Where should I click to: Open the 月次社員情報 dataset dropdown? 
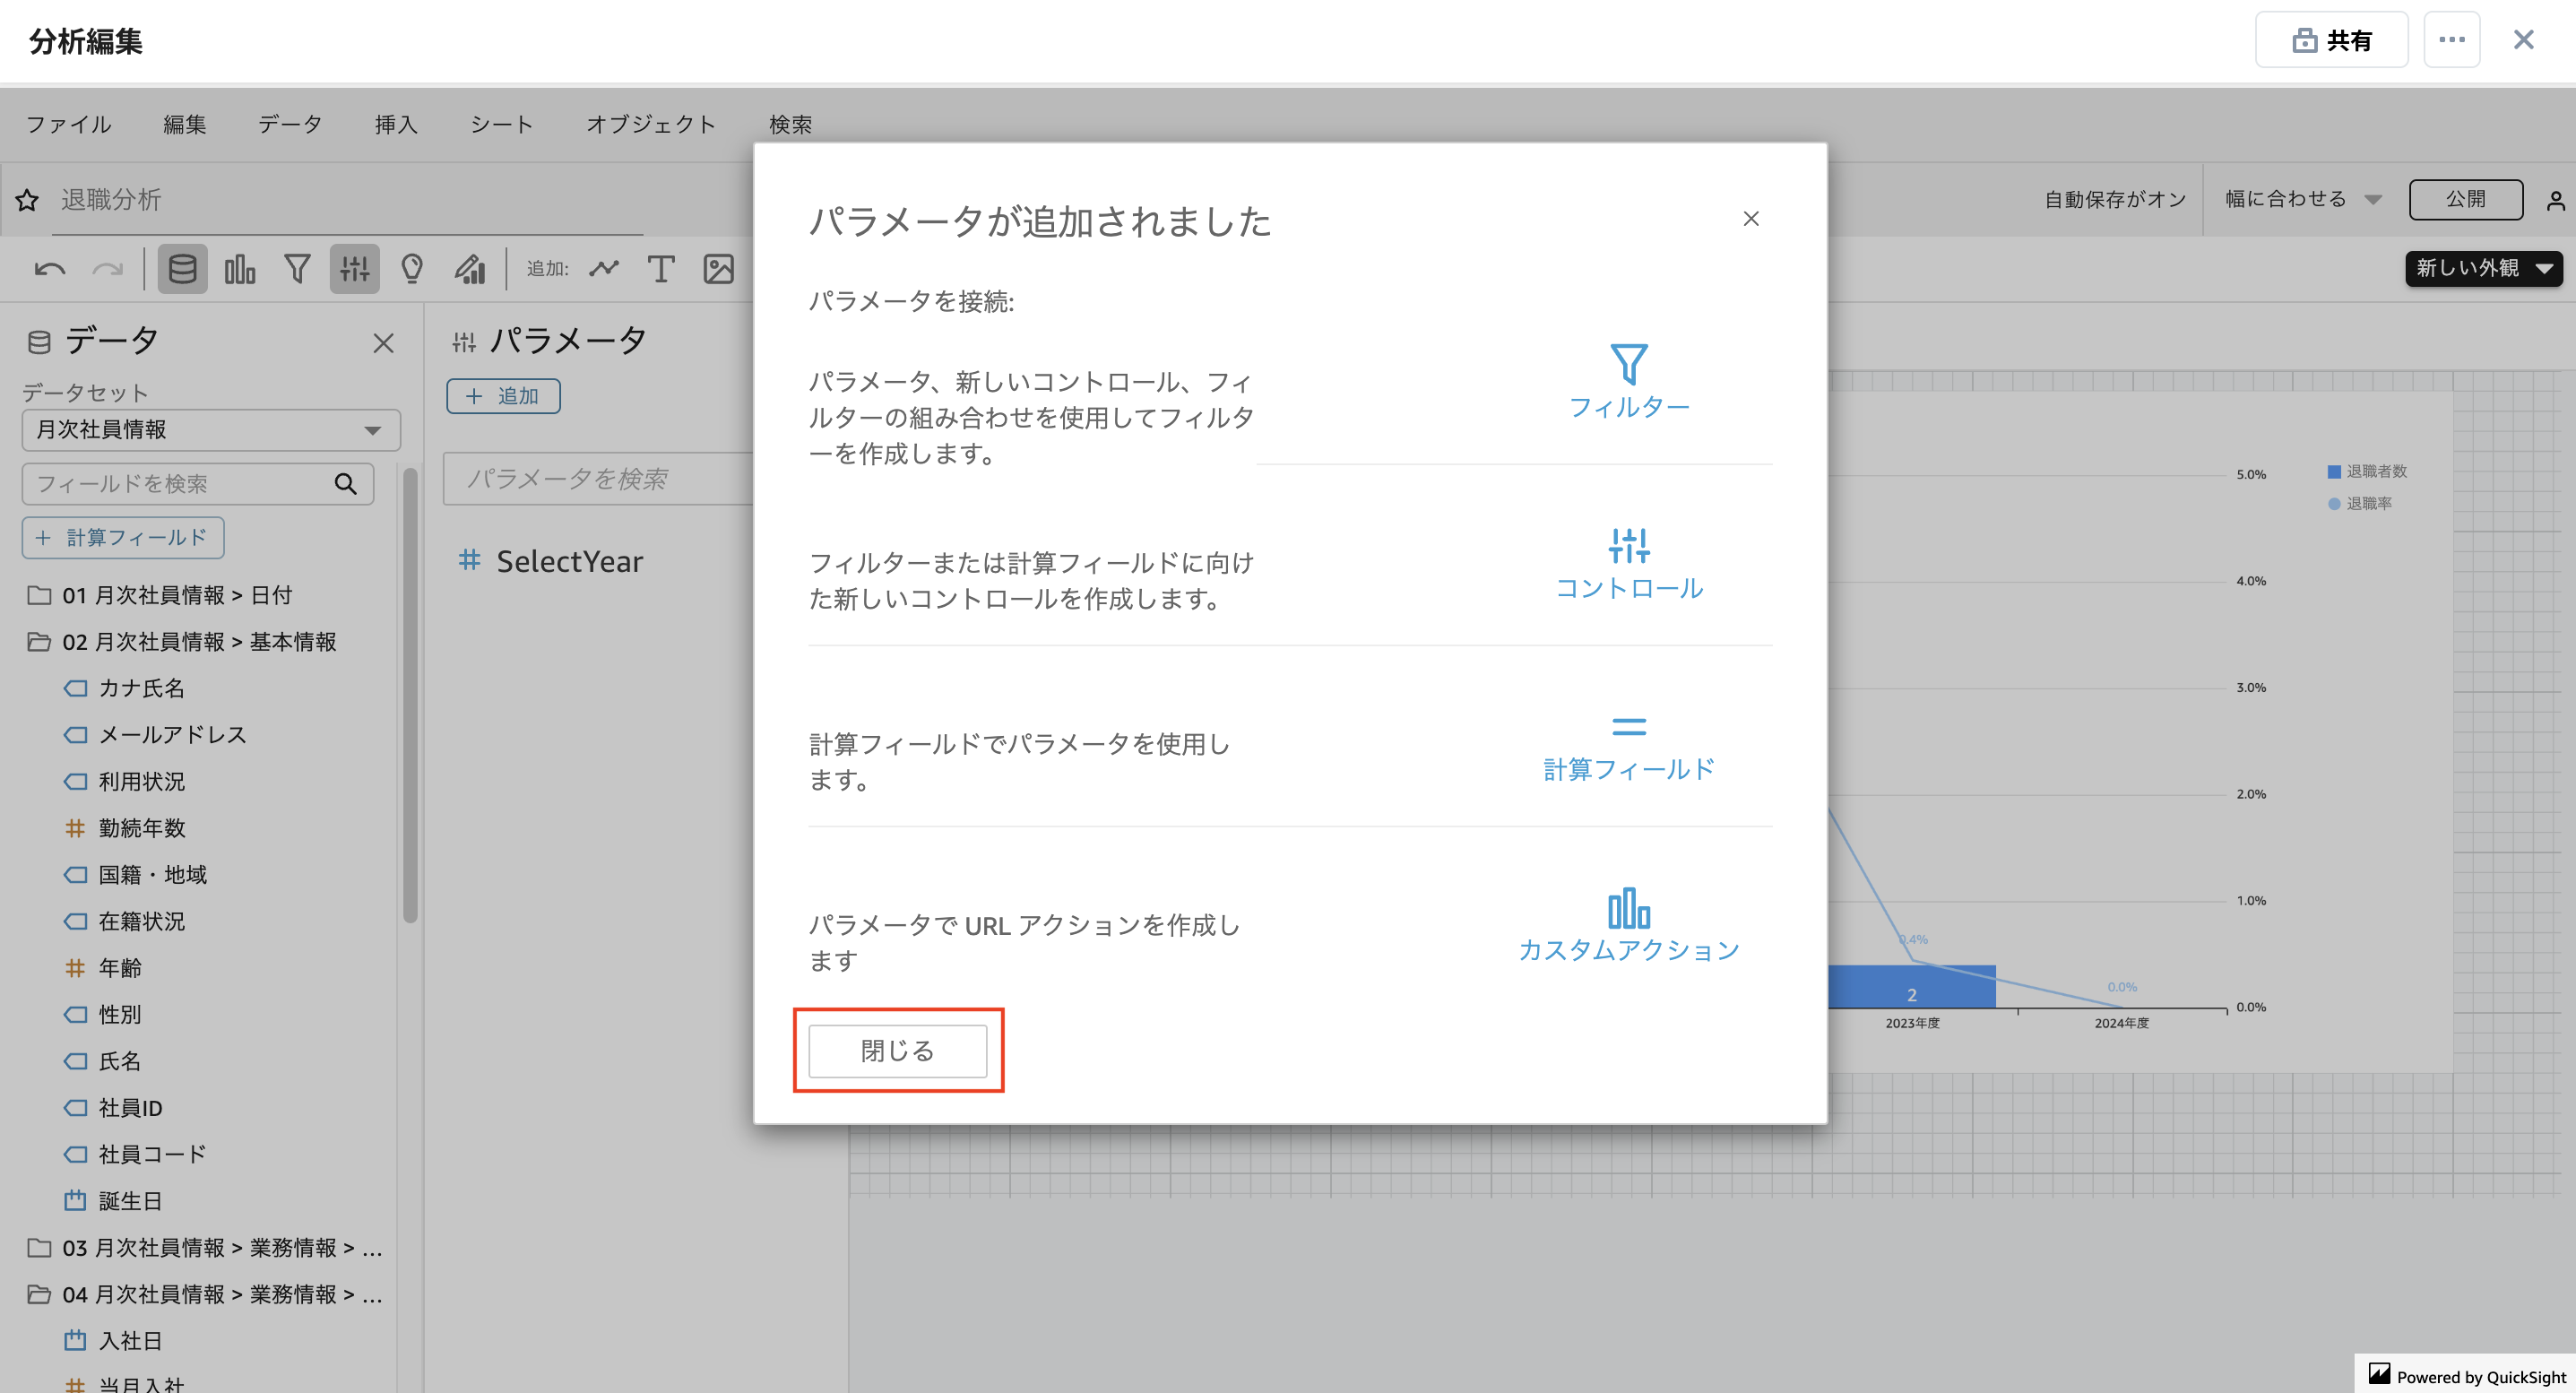211,430
